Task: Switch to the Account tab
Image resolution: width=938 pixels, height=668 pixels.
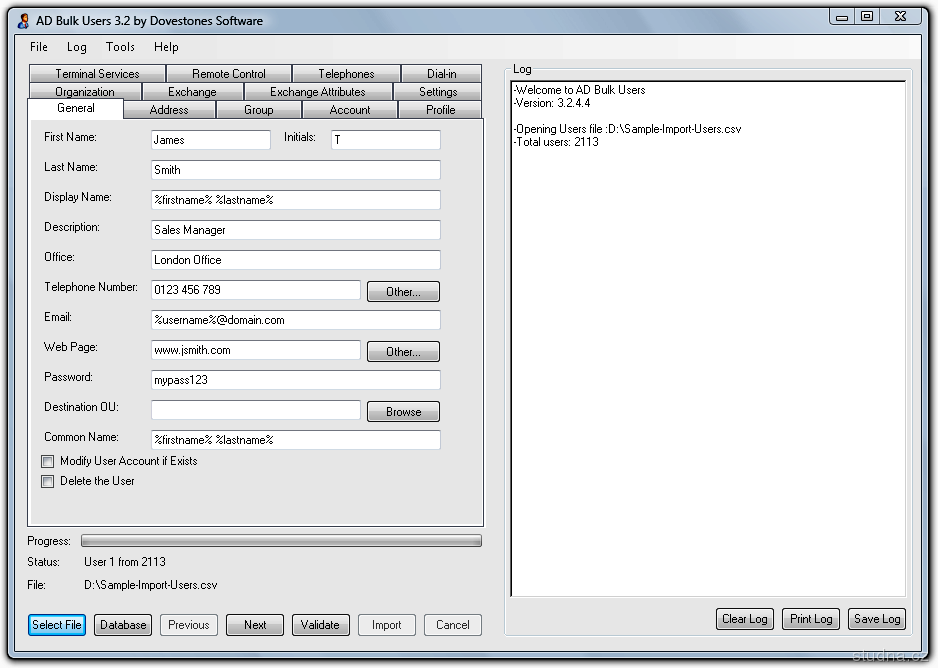Action: 350,109
